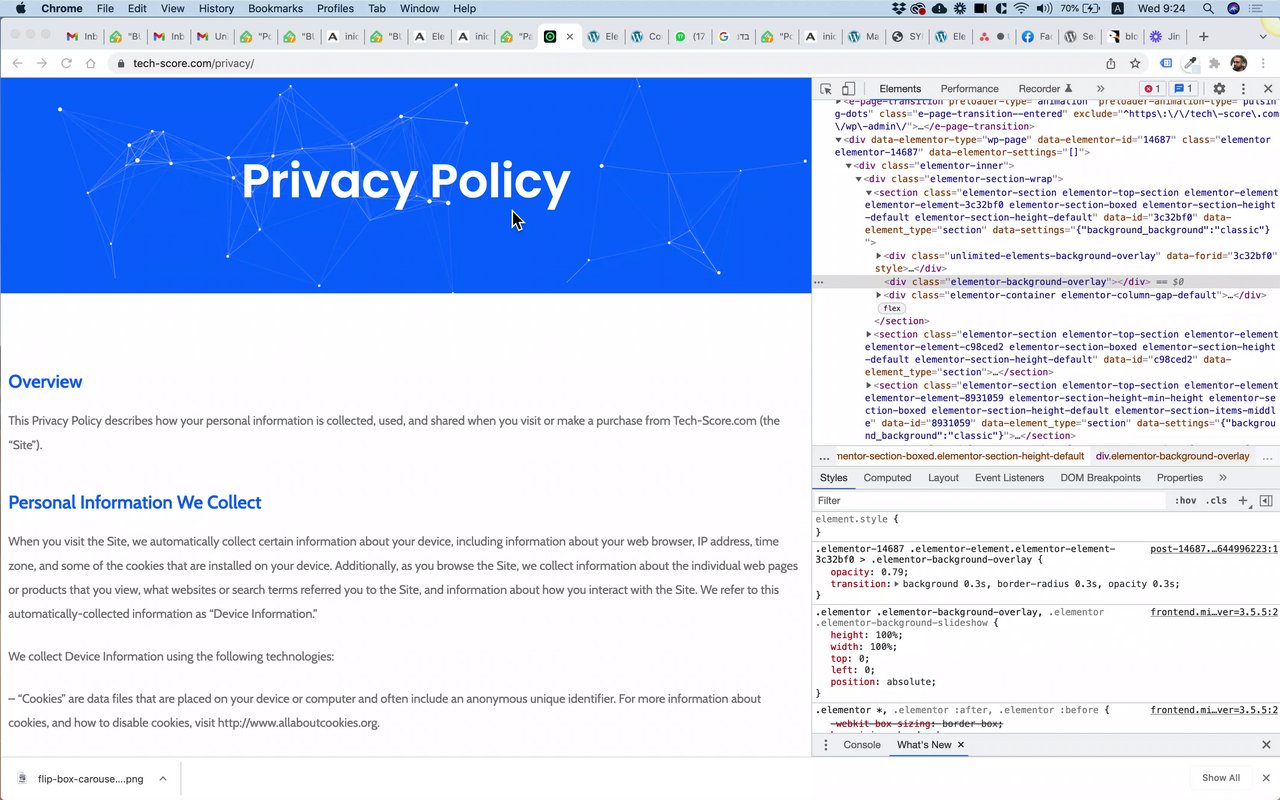Click the div.elementor-background-overlay breadcrumb
Image resolution: width=1280 pixels, height=800 pixels.
point(1172,456)
